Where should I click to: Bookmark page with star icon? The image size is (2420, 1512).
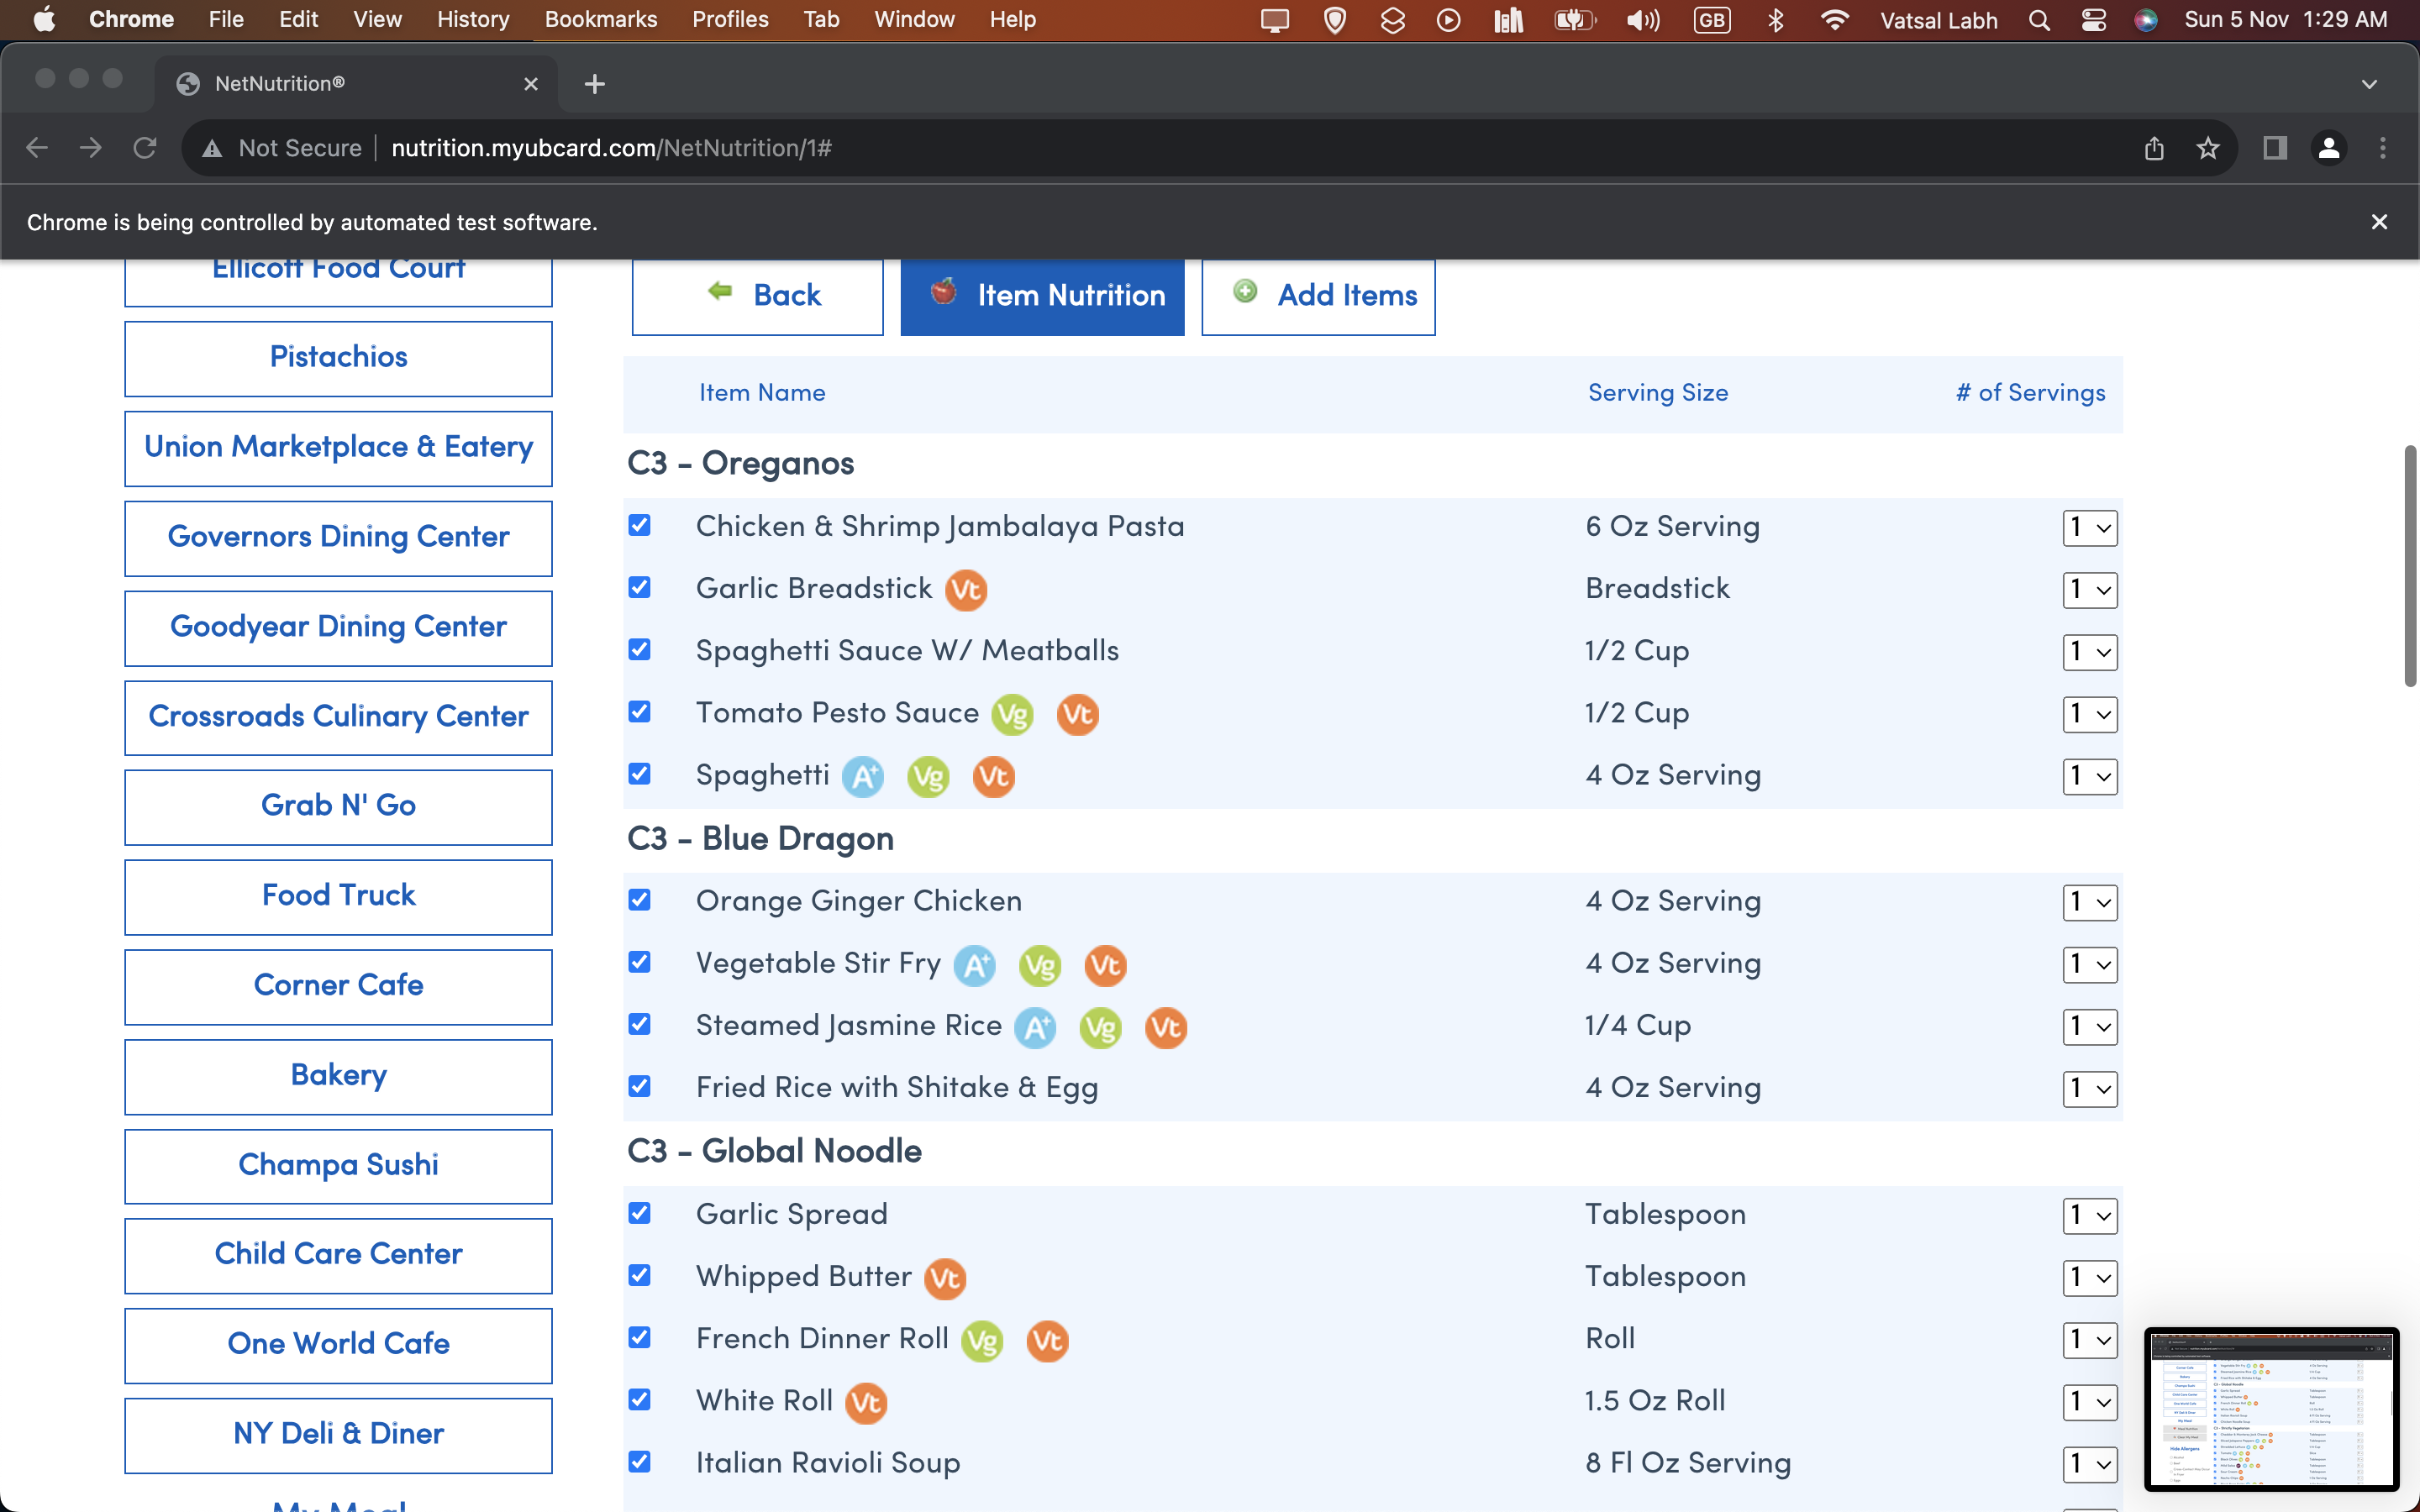[x=2208, y=148]
